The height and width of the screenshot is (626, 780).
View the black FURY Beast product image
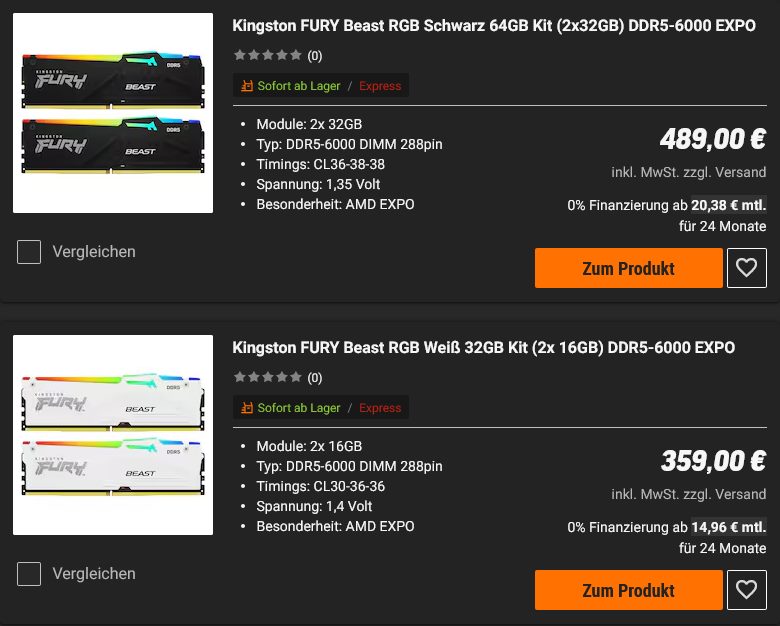(x=113, y=113)
